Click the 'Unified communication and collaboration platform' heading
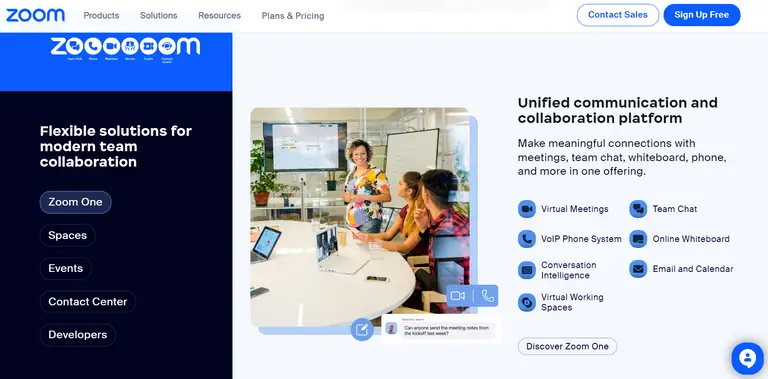Screen dimensions: 768x379 tap(618, 110)
